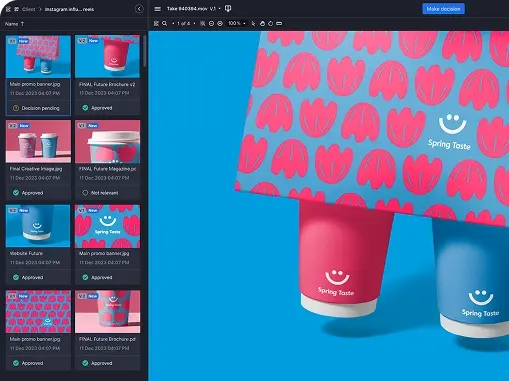The width and height of the screenshot is (509, 381).
Task: Click the first icon in breadcrumb bar
Action: pos(8,9)
